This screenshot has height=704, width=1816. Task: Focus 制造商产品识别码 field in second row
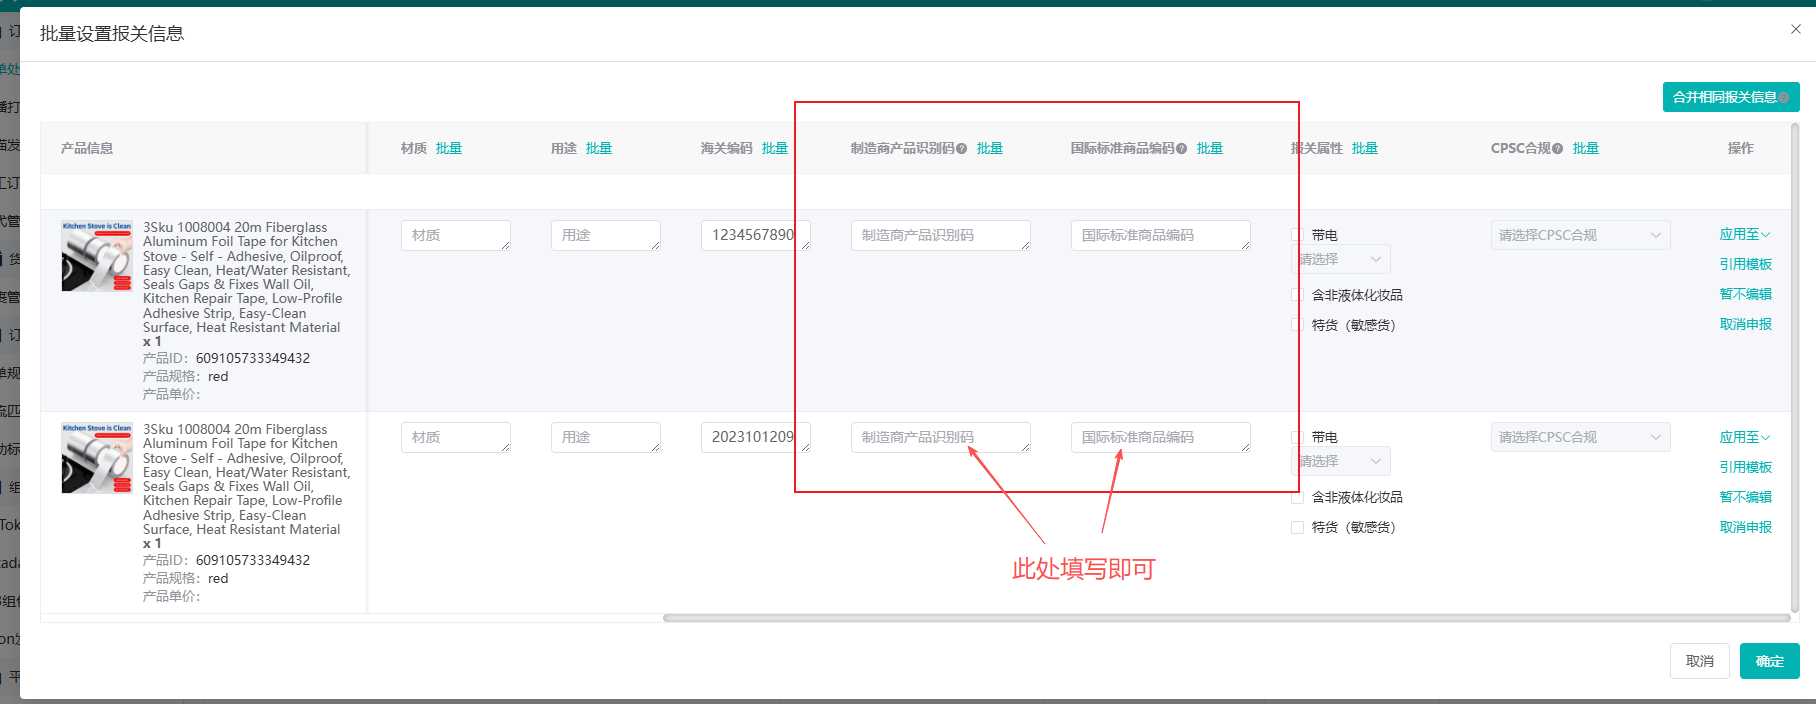[x=941, y=437]
